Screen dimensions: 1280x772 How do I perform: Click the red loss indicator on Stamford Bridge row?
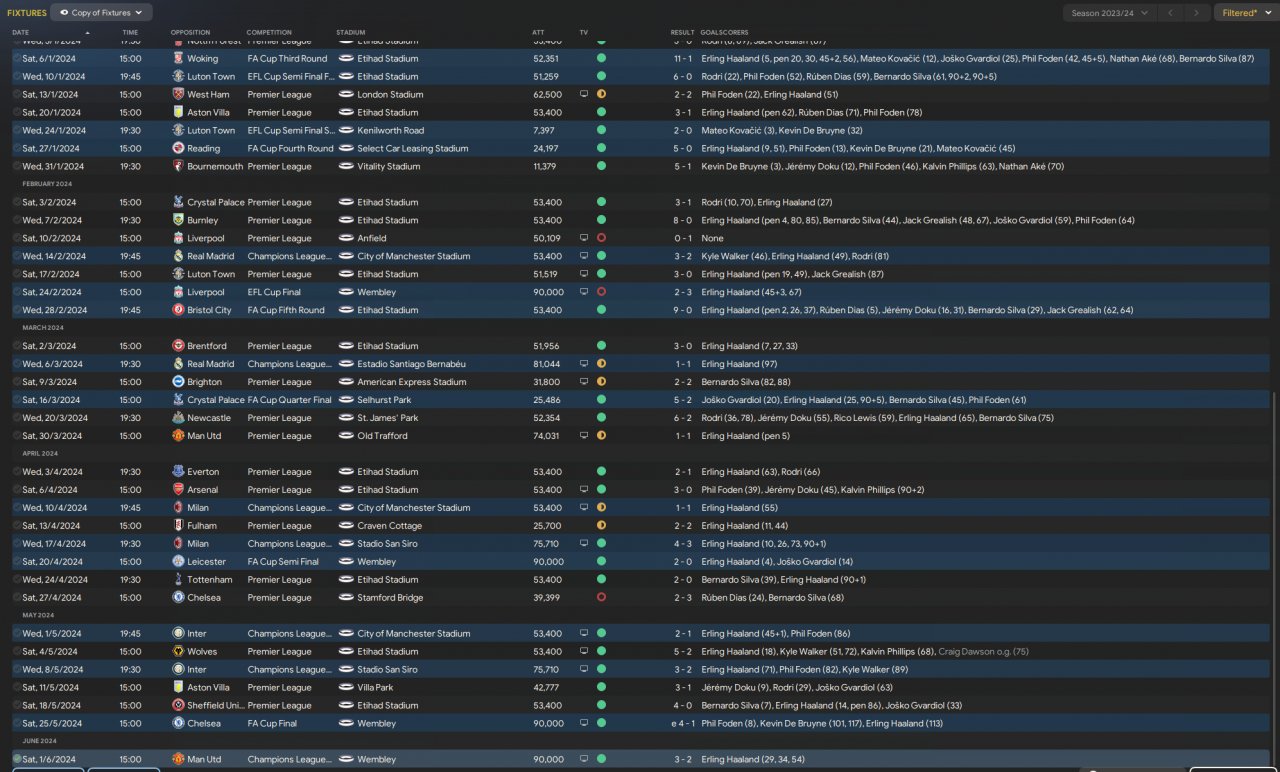601,599
